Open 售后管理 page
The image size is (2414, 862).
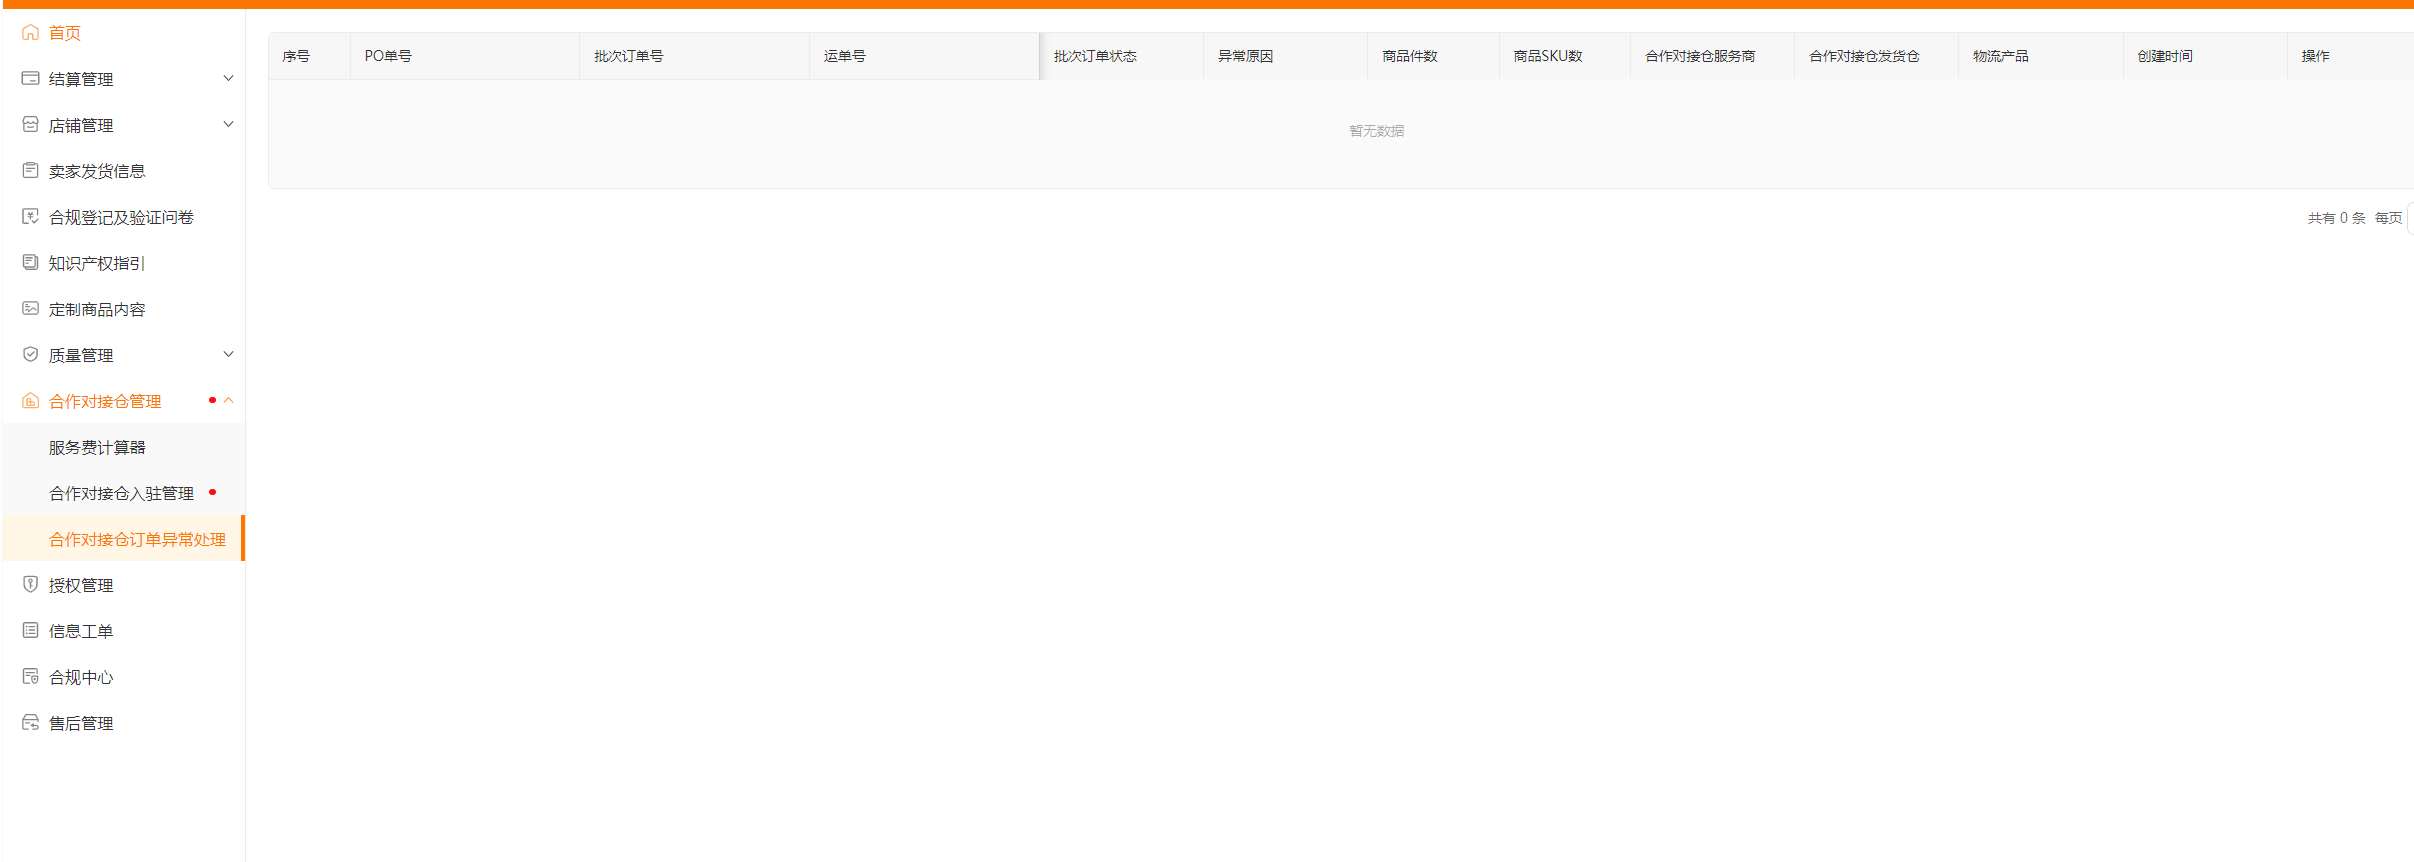point(81,723)
